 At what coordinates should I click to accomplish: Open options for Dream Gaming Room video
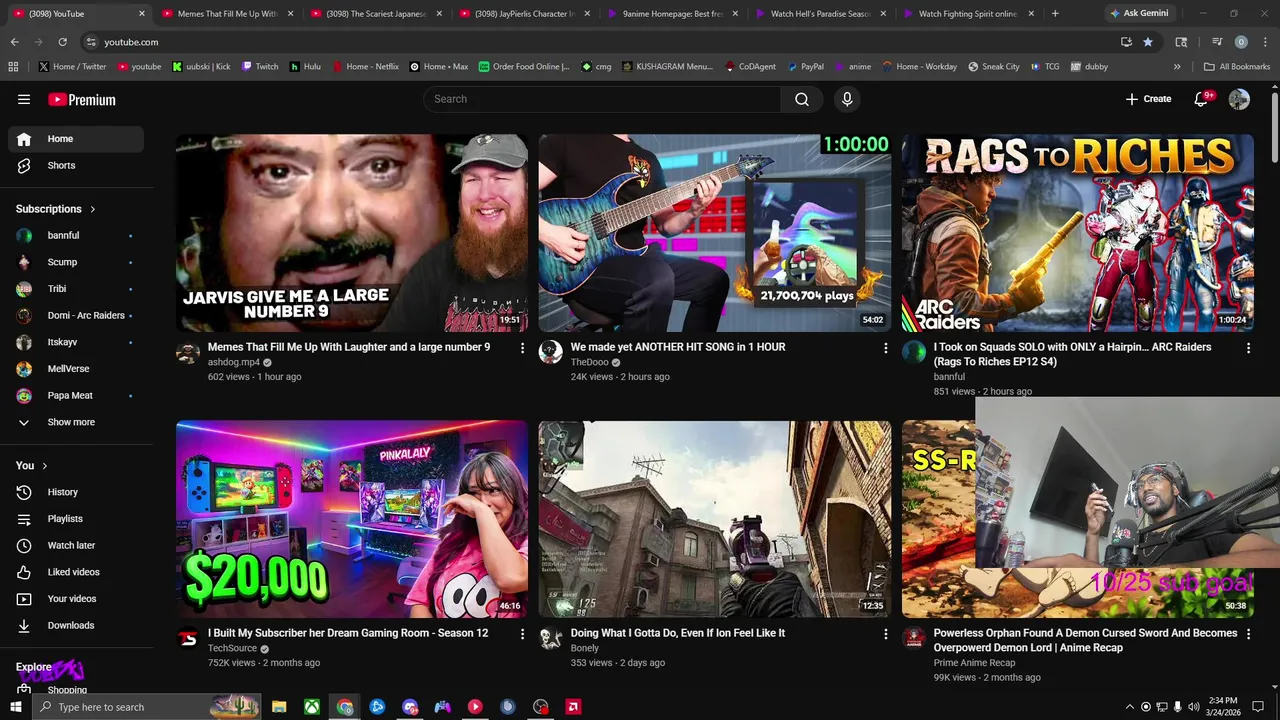click(x=522, y=634)
